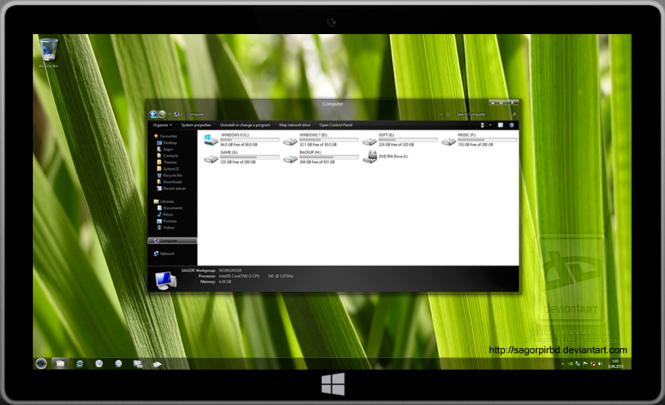Viewport: 665px width, 405px height.
Task: Click the 'Memory:' label in details pane
Action: click(x=208, y=282)
